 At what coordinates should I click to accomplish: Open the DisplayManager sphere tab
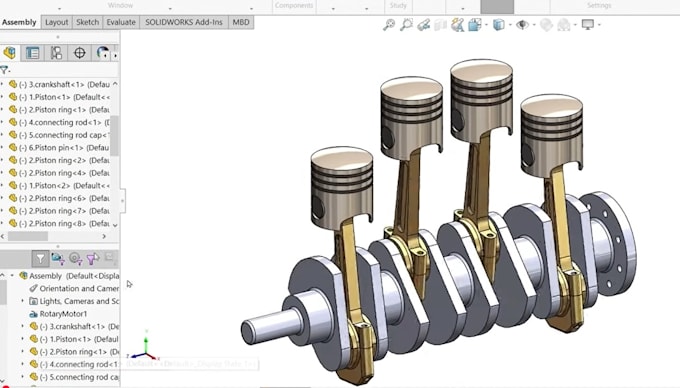(103, 53)
